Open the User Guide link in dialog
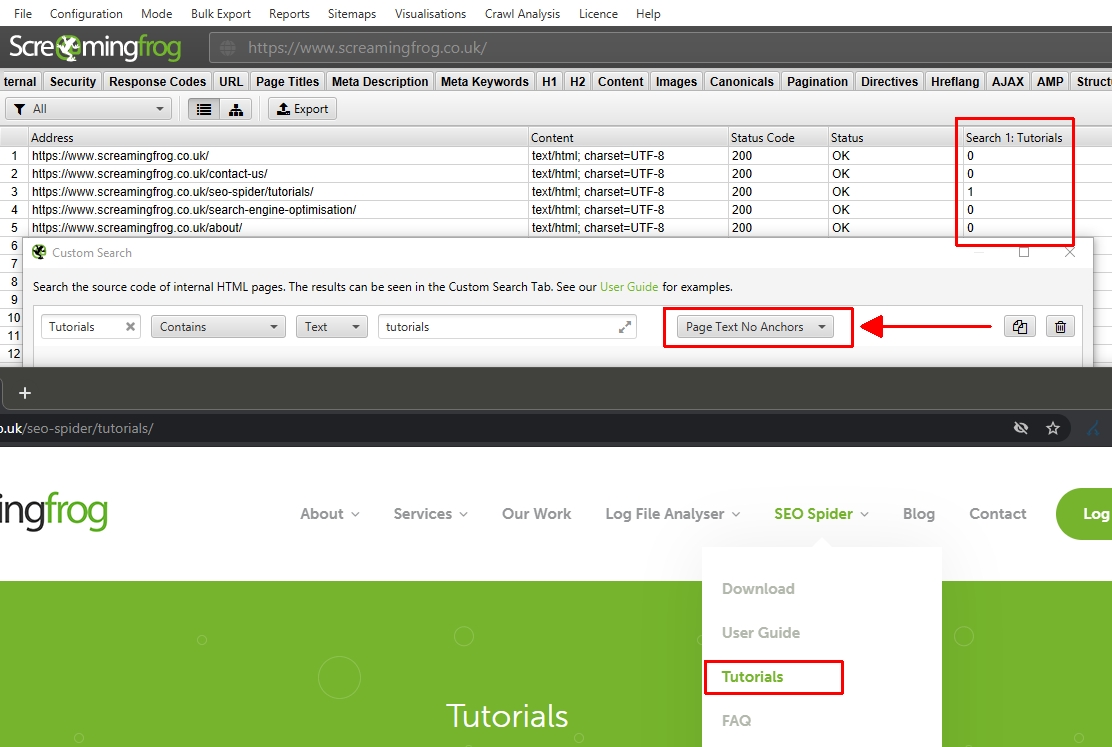The width and height of the screenshot is (1112, 747). tap(629, 287)
